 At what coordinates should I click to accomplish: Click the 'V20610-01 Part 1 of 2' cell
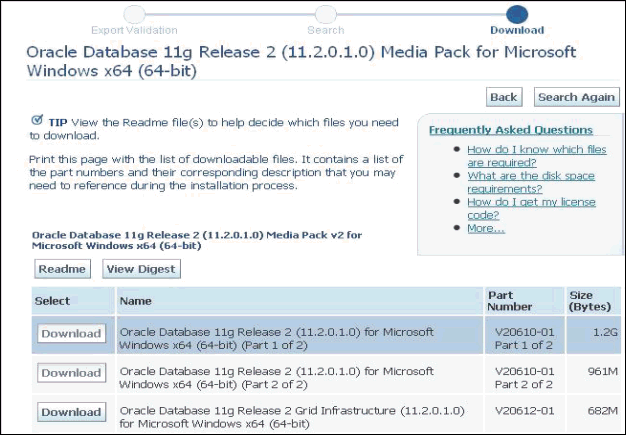coord(525,335)
